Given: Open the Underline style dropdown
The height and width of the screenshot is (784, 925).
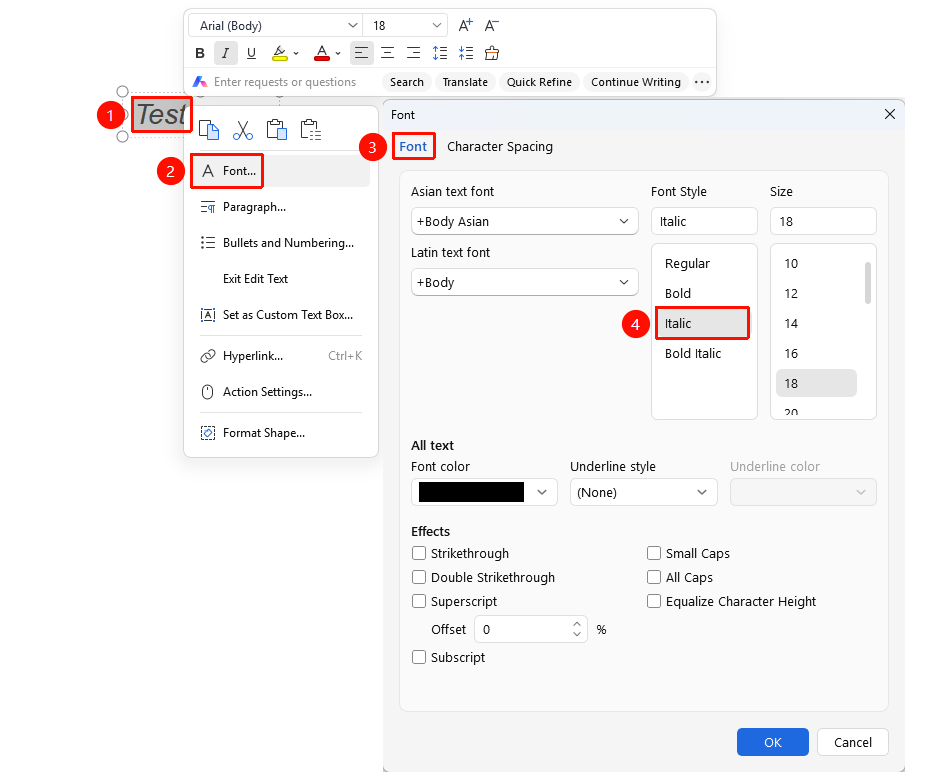Looking at the screenshot, I should [x=644, y=492].
